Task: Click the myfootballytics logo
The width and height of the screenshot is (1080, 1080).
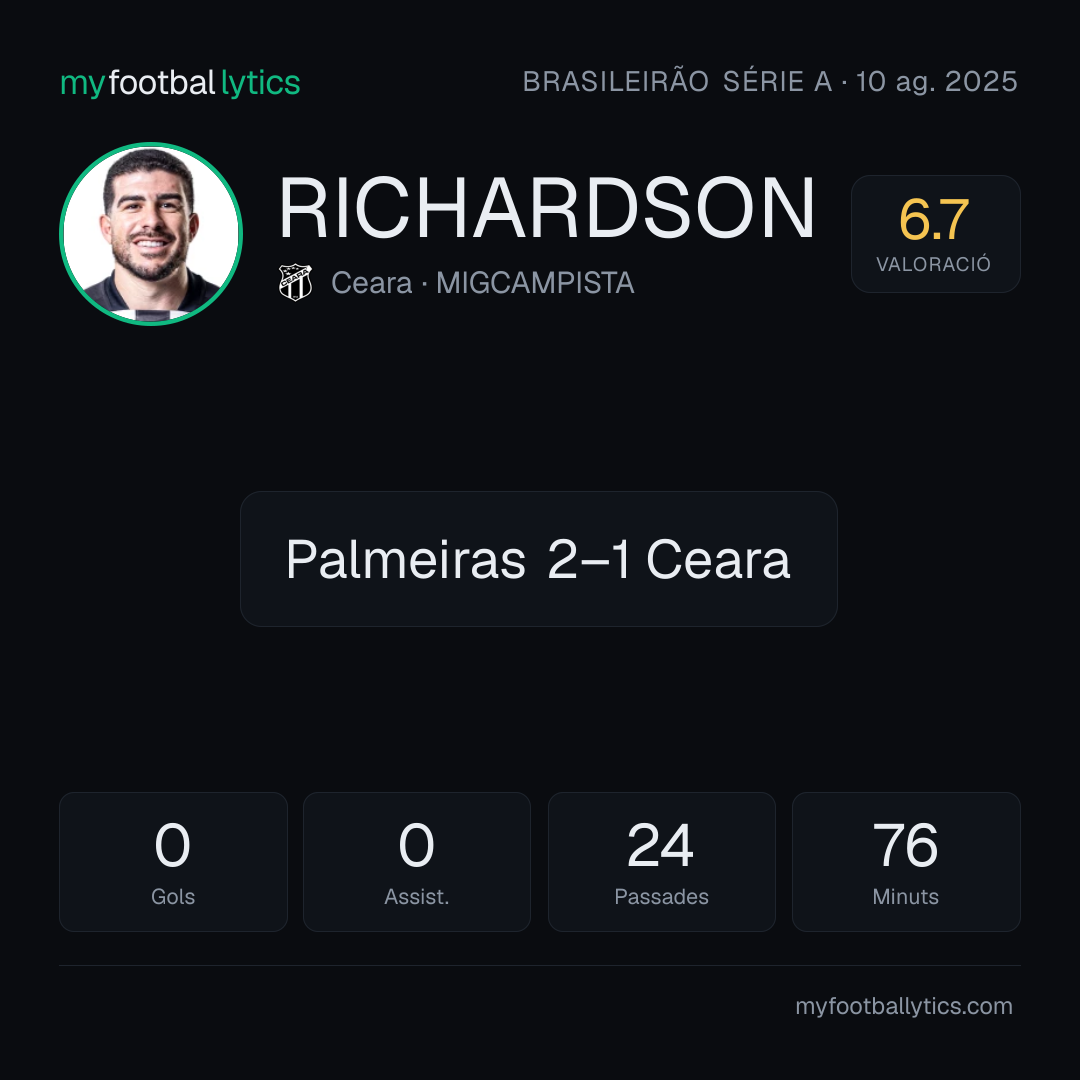Action: click(180, 83)
